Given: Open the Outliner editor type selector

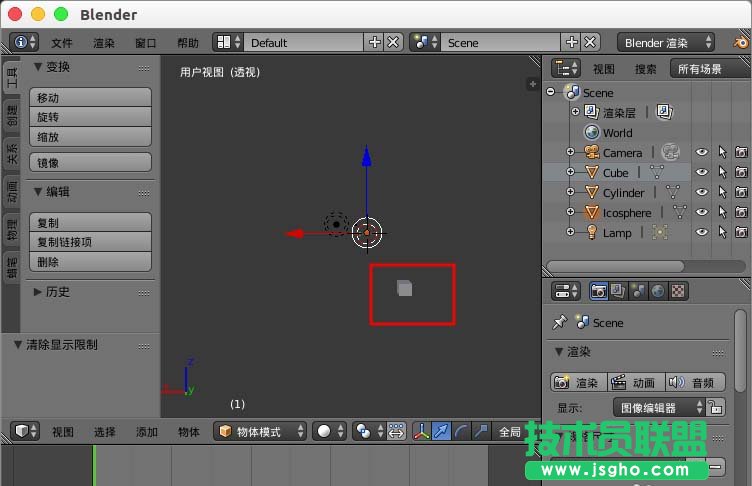Looking at the screenshot, I should coord(566,69).
